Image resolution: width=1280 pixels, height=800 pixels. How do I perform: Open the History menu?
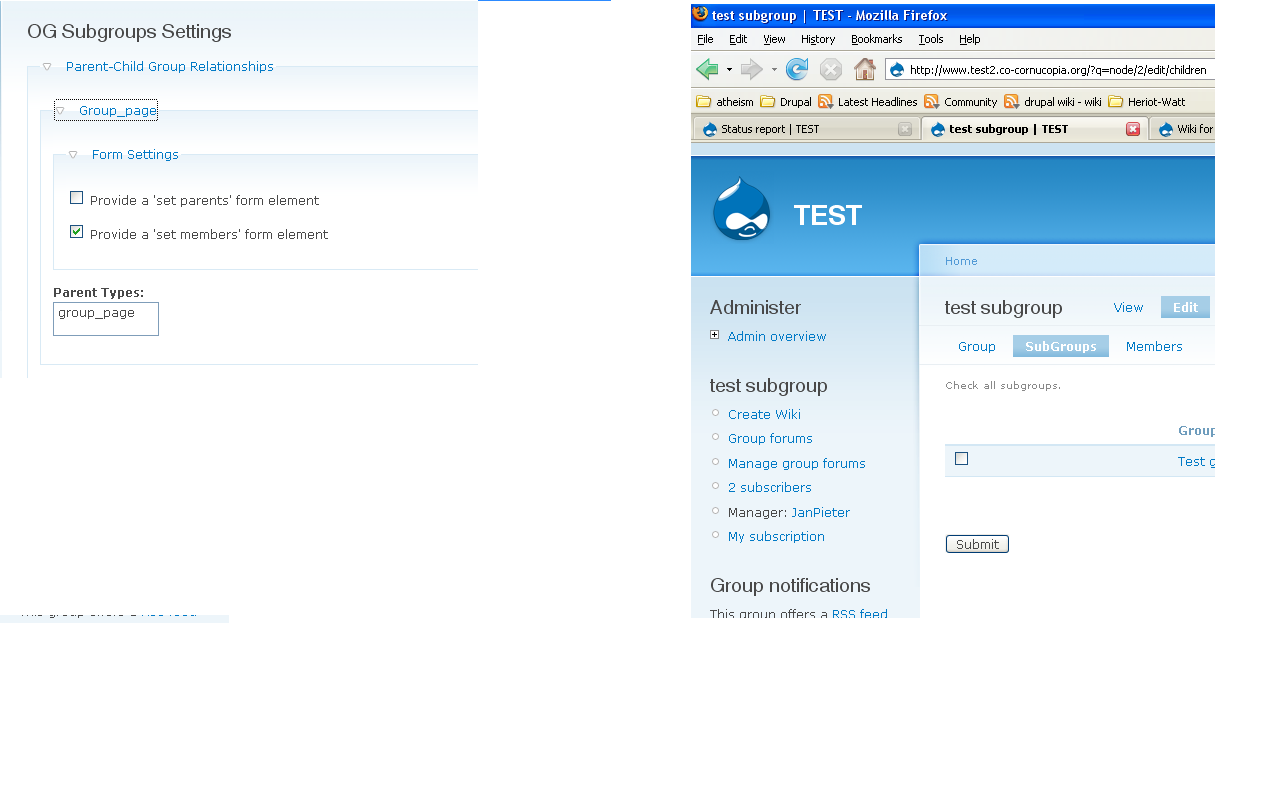tap(818, 39)
